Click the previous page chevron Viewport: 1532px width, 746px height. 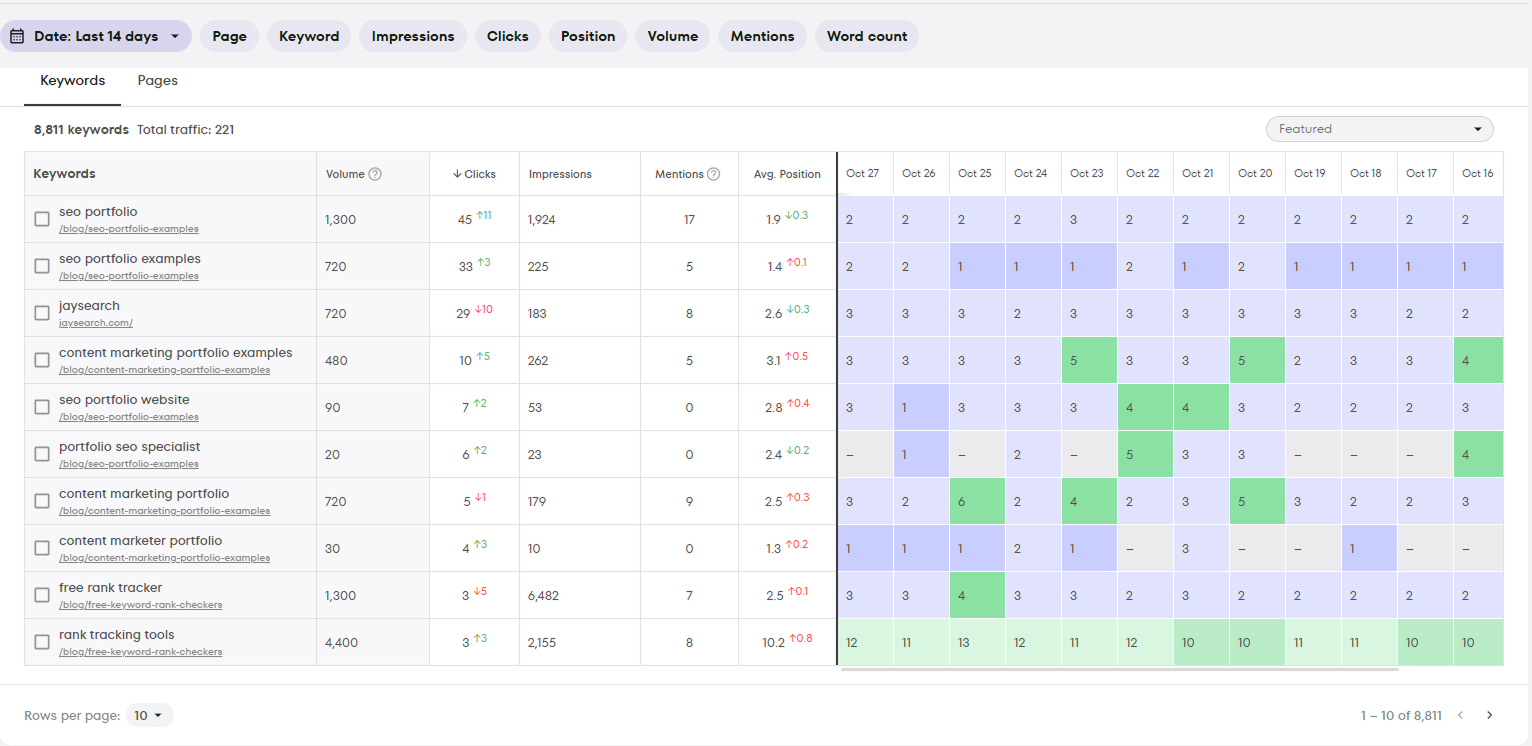point(1460,715)
